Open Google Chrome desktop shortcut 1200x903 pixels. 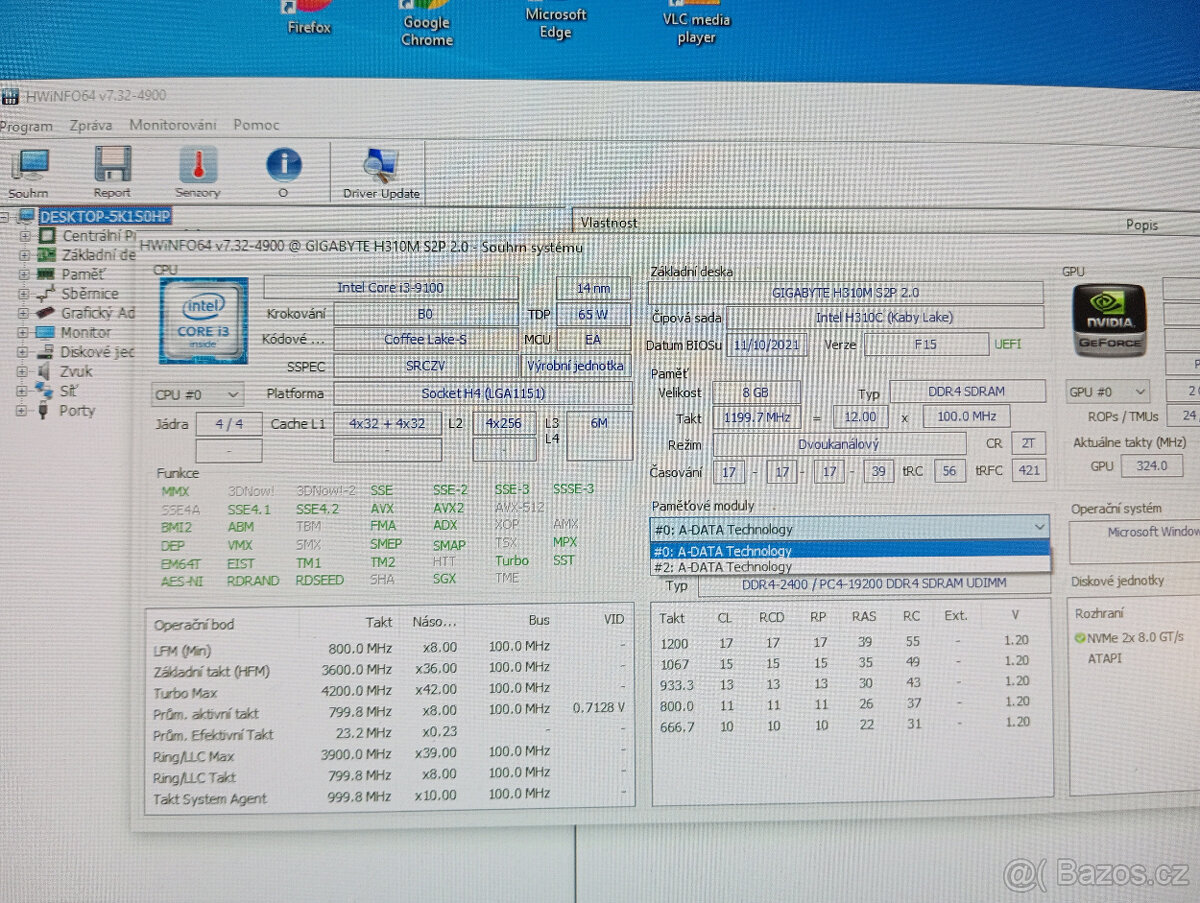click(427, 24)
